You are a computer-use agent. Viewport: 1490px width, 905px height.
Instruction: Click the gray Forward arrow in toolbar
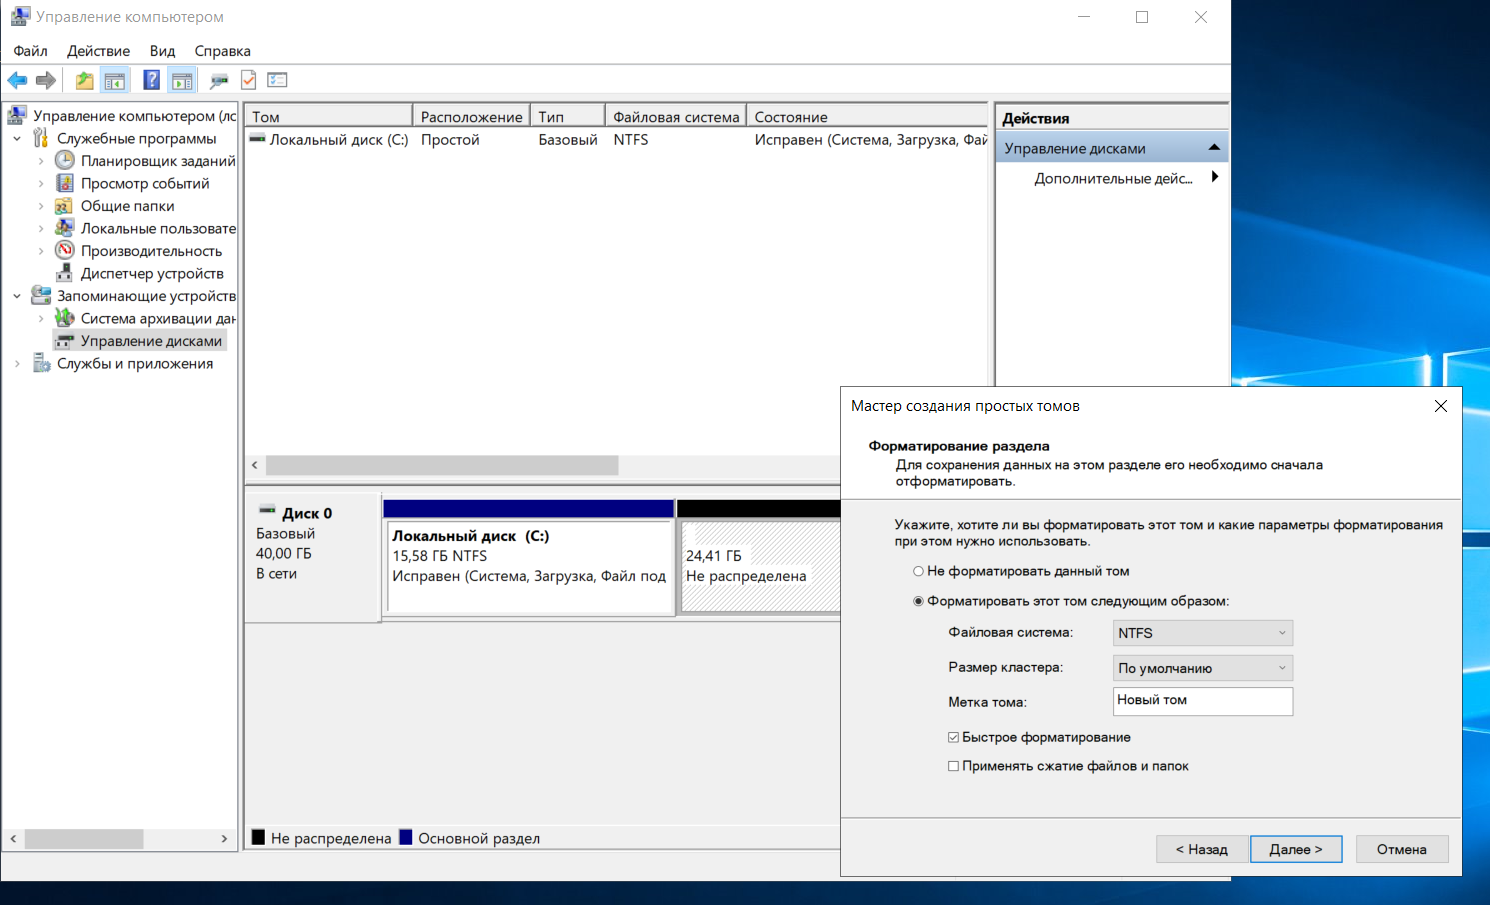[46, 80]
